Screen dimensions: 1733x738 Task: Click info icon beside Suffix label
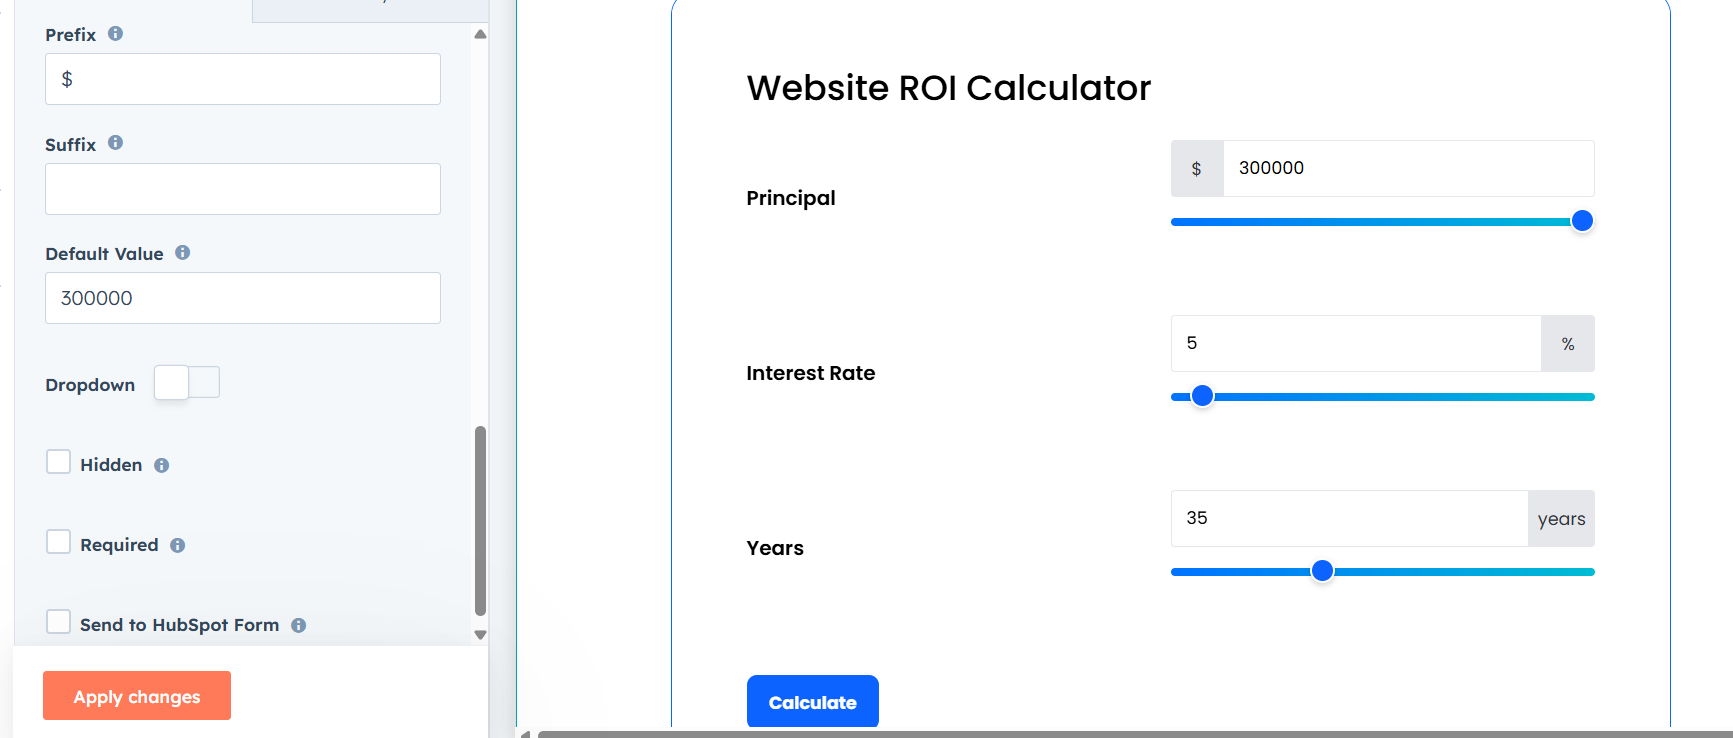click(x=116, y=143)
